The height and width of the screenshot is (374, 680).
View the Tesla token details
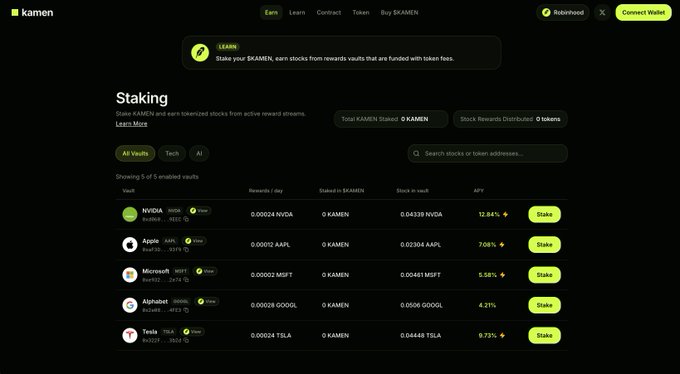192,332
